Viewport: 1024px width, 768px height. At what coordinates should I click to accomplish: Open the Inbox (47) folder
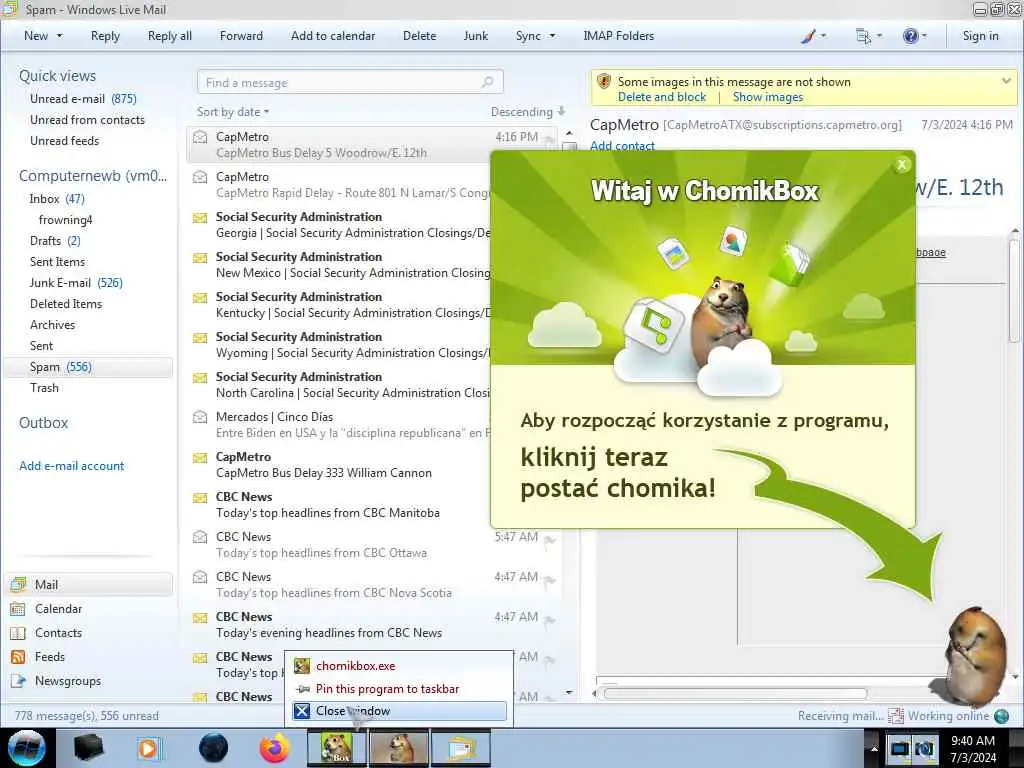57,199
